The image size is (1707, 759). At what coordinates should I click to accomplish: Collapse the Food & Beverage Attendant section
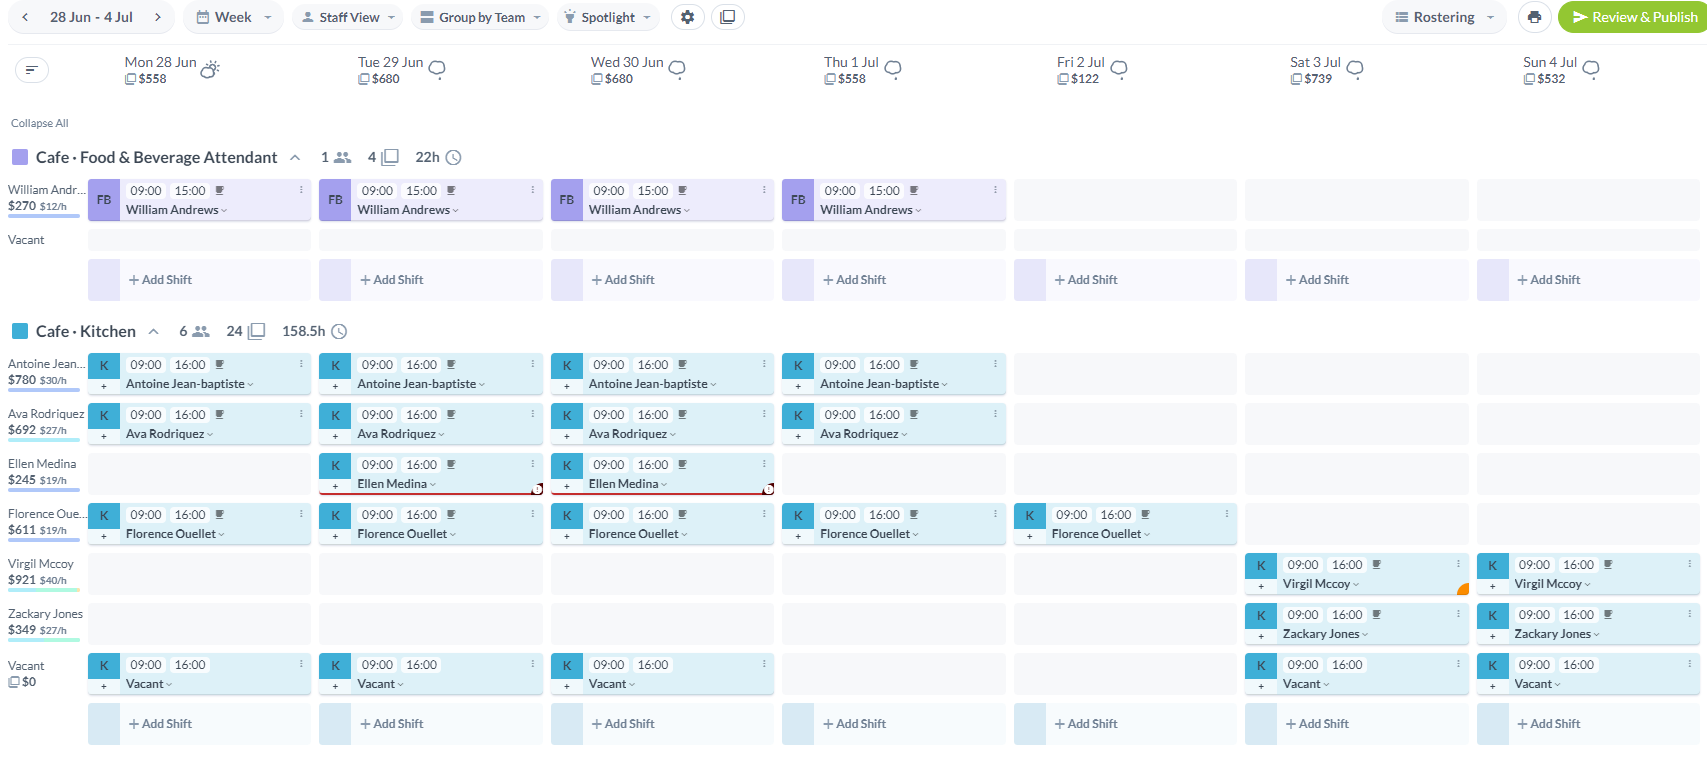click(x=295, y=157)
